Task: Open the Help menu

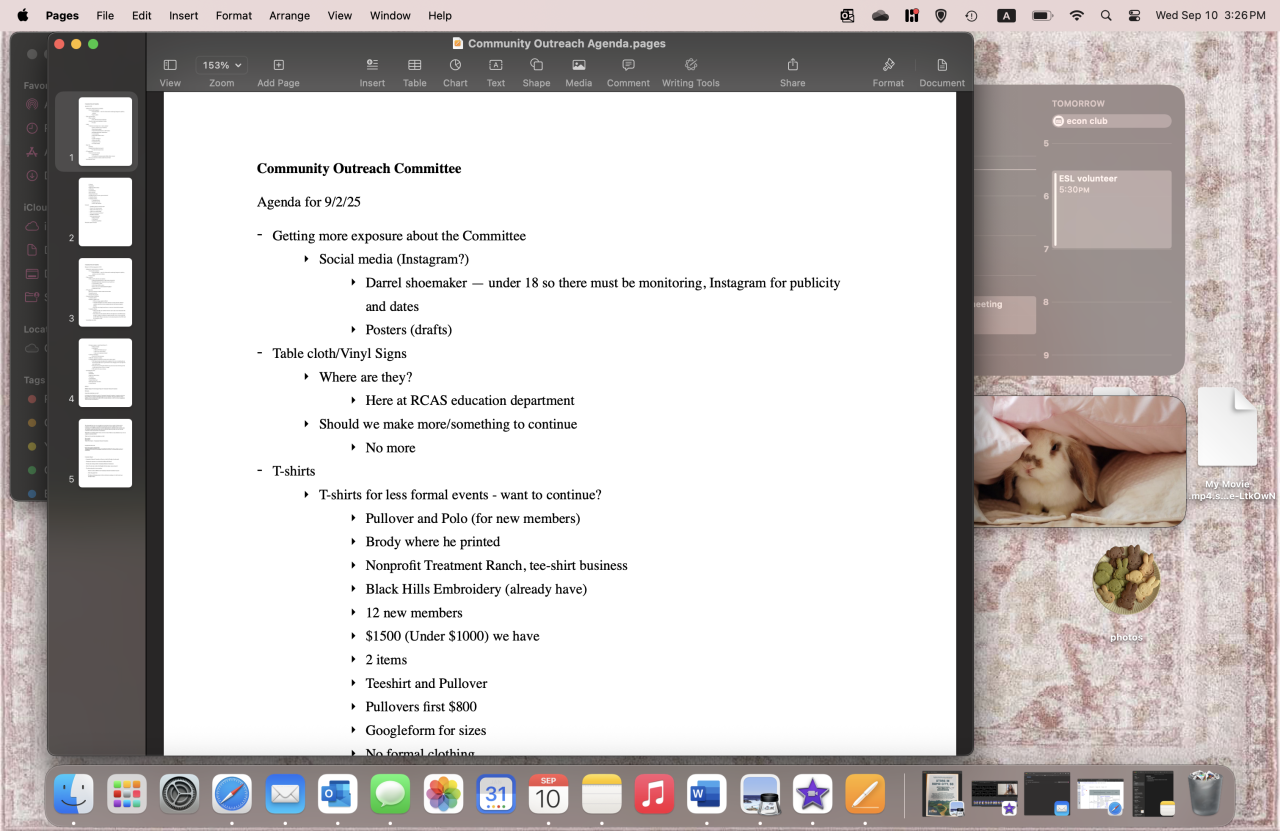Action: coord(440,15)
